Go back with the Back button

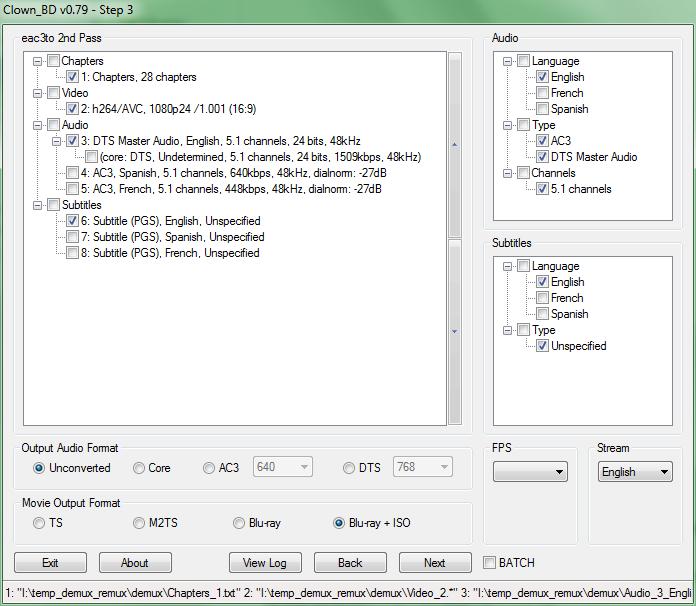pos(350,563)
